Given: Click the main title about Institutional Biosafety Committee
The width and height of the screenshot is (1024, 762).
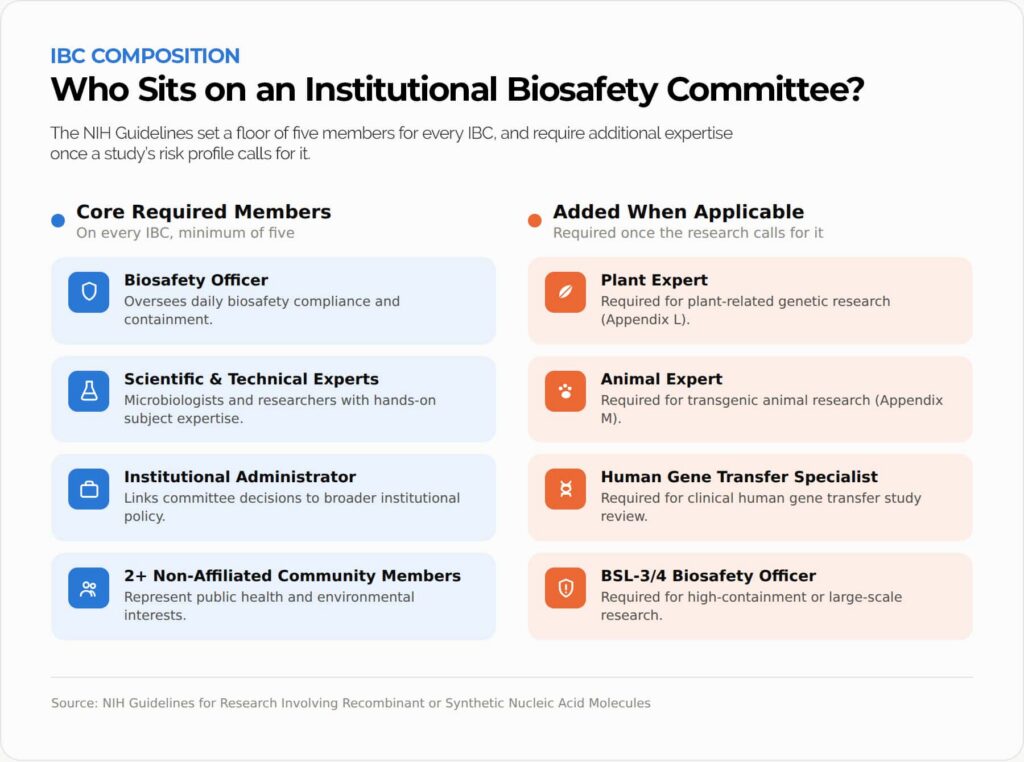Looking at the screenshot, I should (x=457, y=90).
